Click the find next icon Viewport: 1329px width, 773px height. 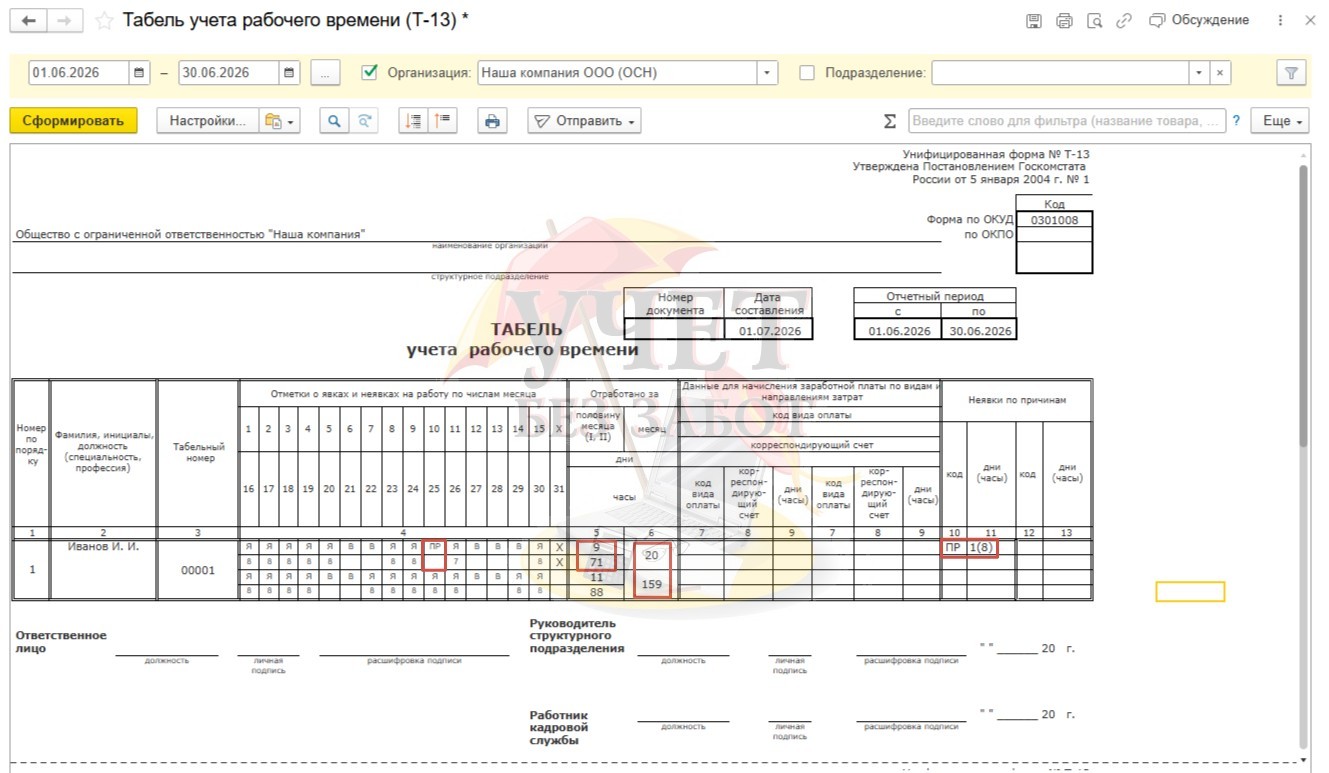[365, 121]
